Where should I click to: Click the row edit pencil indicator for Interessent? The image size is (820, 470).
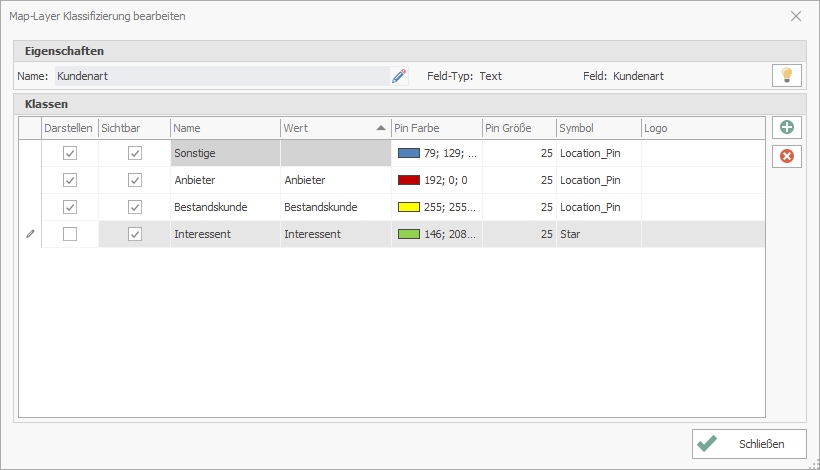pos(29,234)
